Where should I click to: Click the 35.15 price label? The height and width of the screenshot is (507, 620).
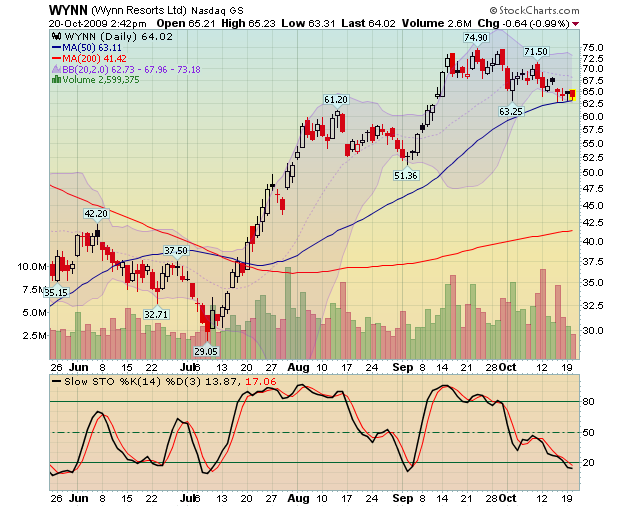click(56, 293)
